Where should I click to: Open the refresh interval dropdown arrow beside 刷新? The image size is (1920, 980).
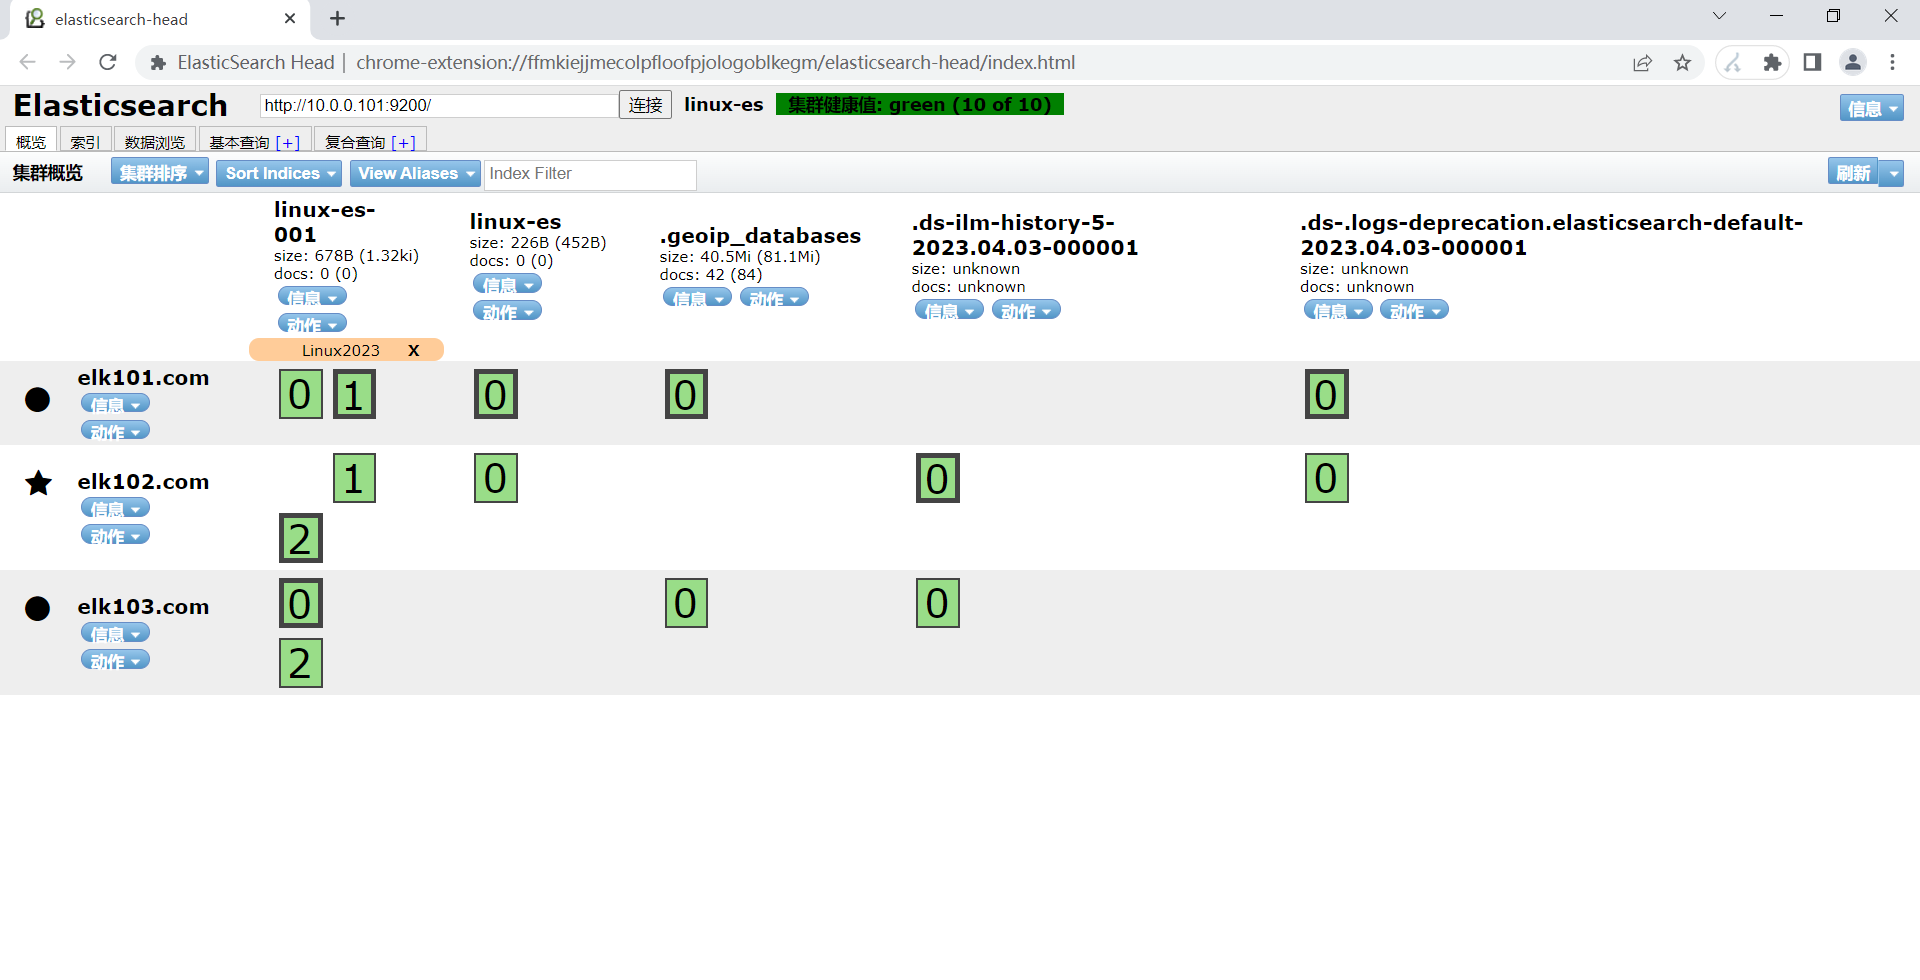point(1892,173)
